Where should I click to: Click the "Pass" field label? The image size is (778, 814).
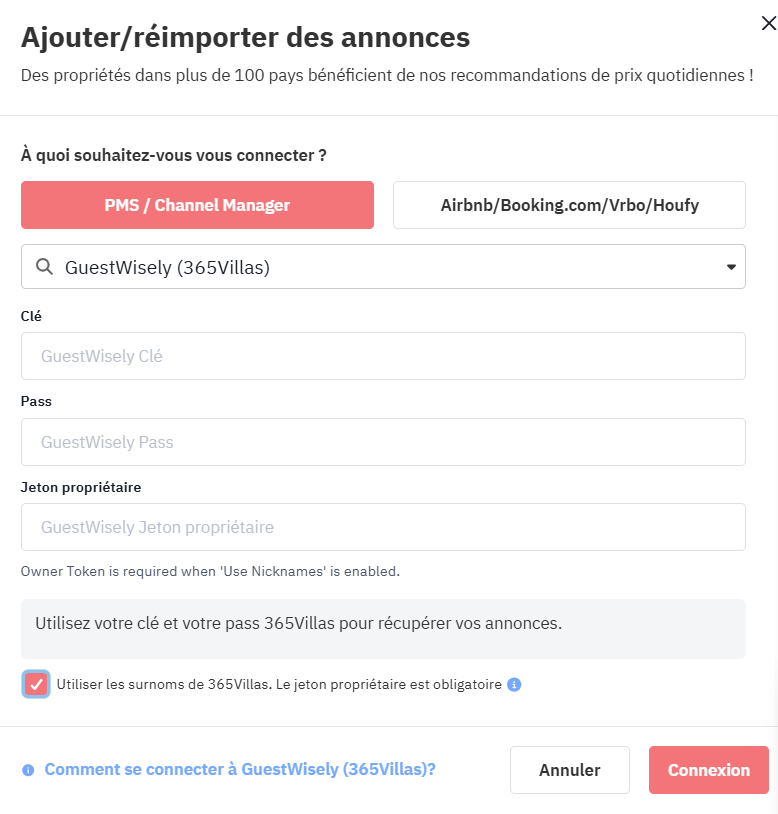[x=36, y=401]
